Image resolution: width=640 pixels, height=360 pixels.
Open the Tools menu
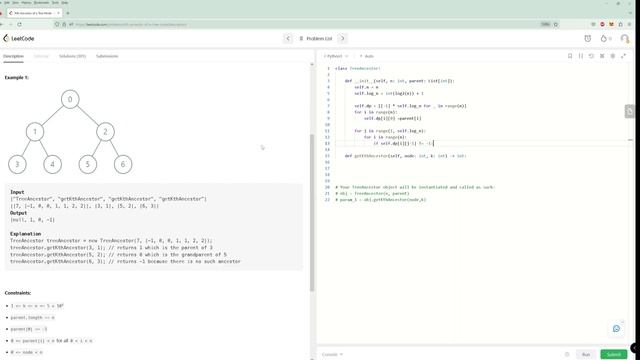tap(55, 2)
